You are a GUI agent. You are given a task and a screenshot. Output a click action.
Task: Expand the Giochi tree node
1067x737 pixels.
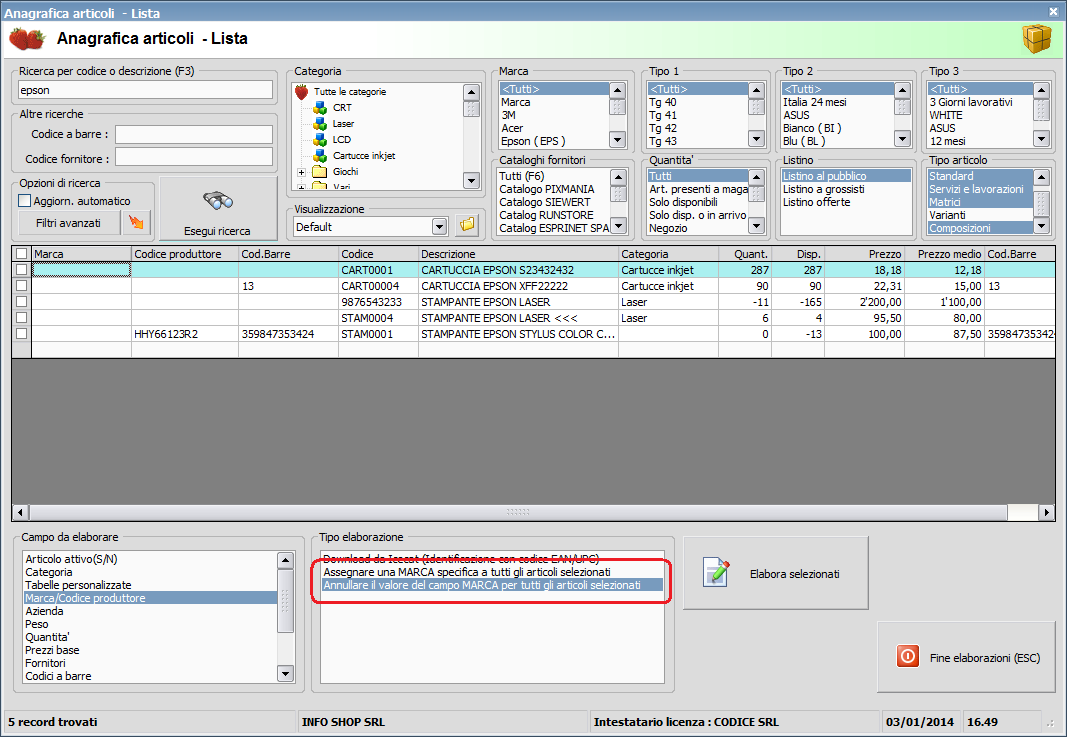301,172
